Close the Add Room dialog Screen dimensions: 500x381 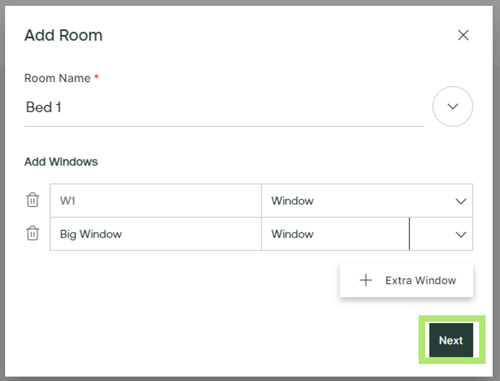pos(463,35)
